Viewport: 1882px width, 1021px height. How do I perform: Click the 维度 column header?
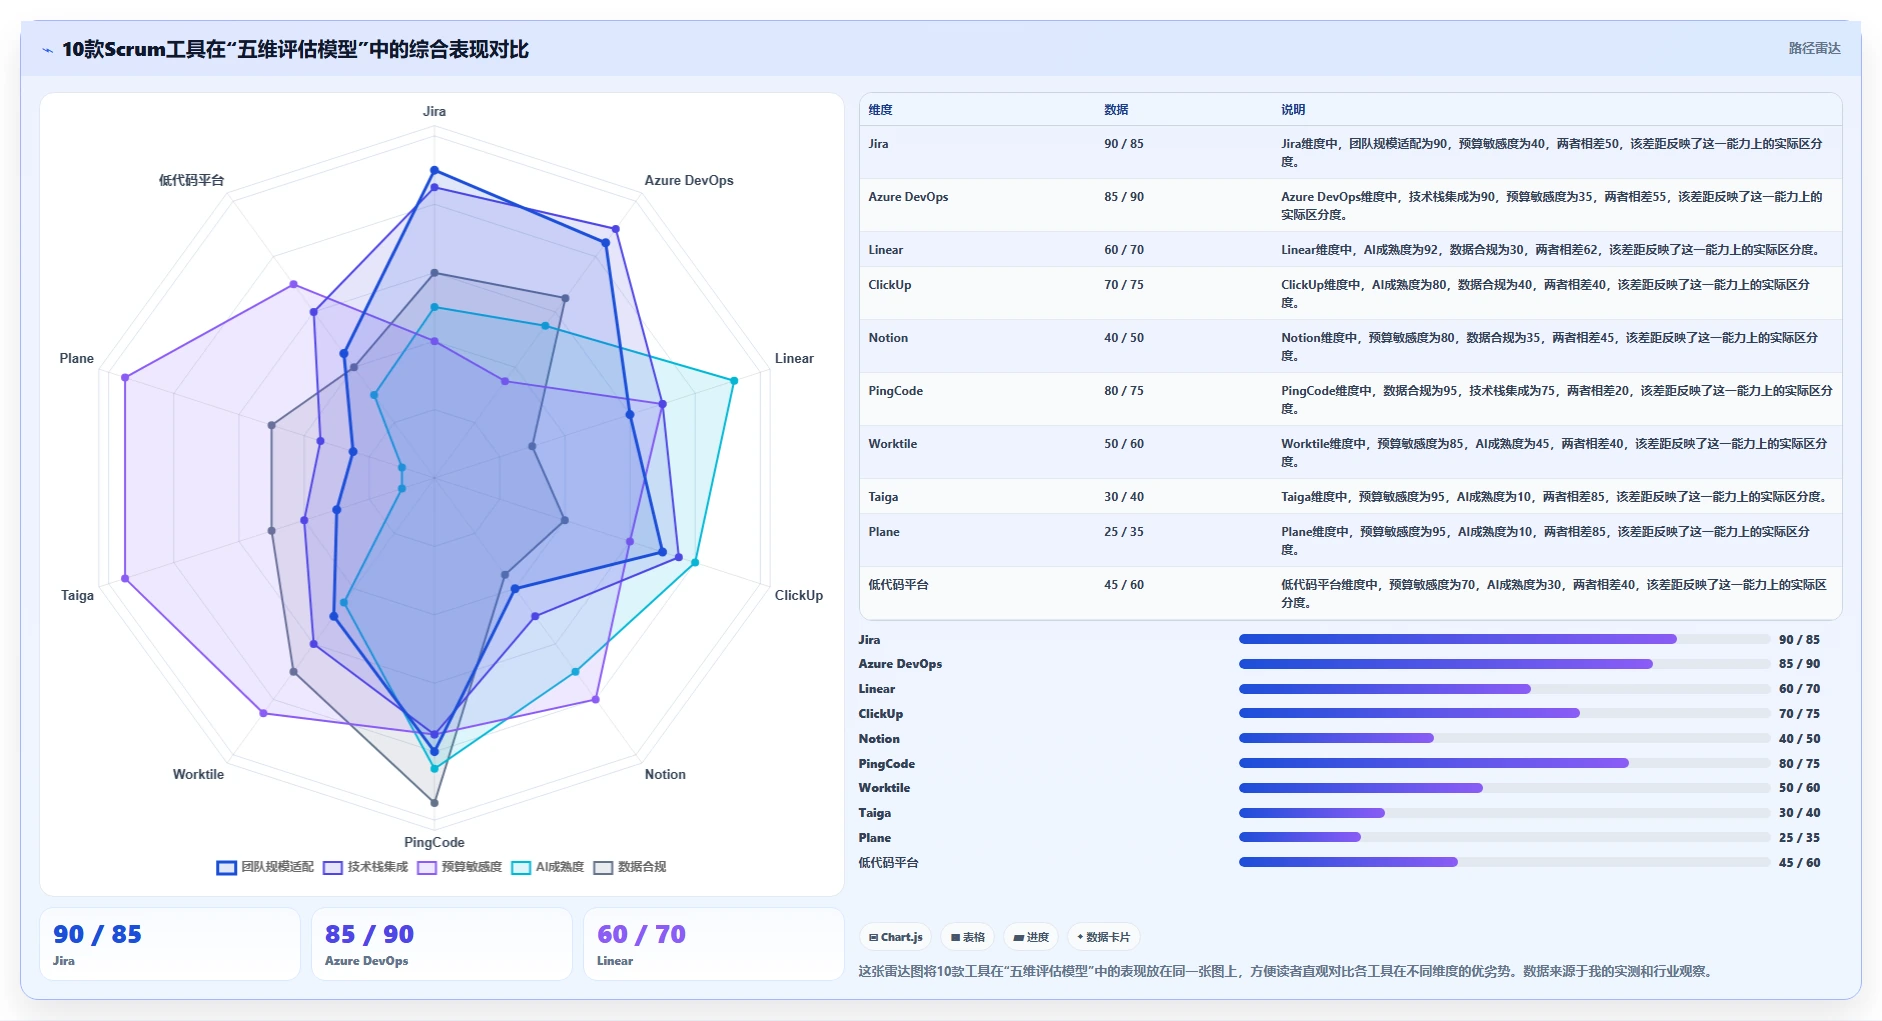pyautogui.click(x=880, y=110)
